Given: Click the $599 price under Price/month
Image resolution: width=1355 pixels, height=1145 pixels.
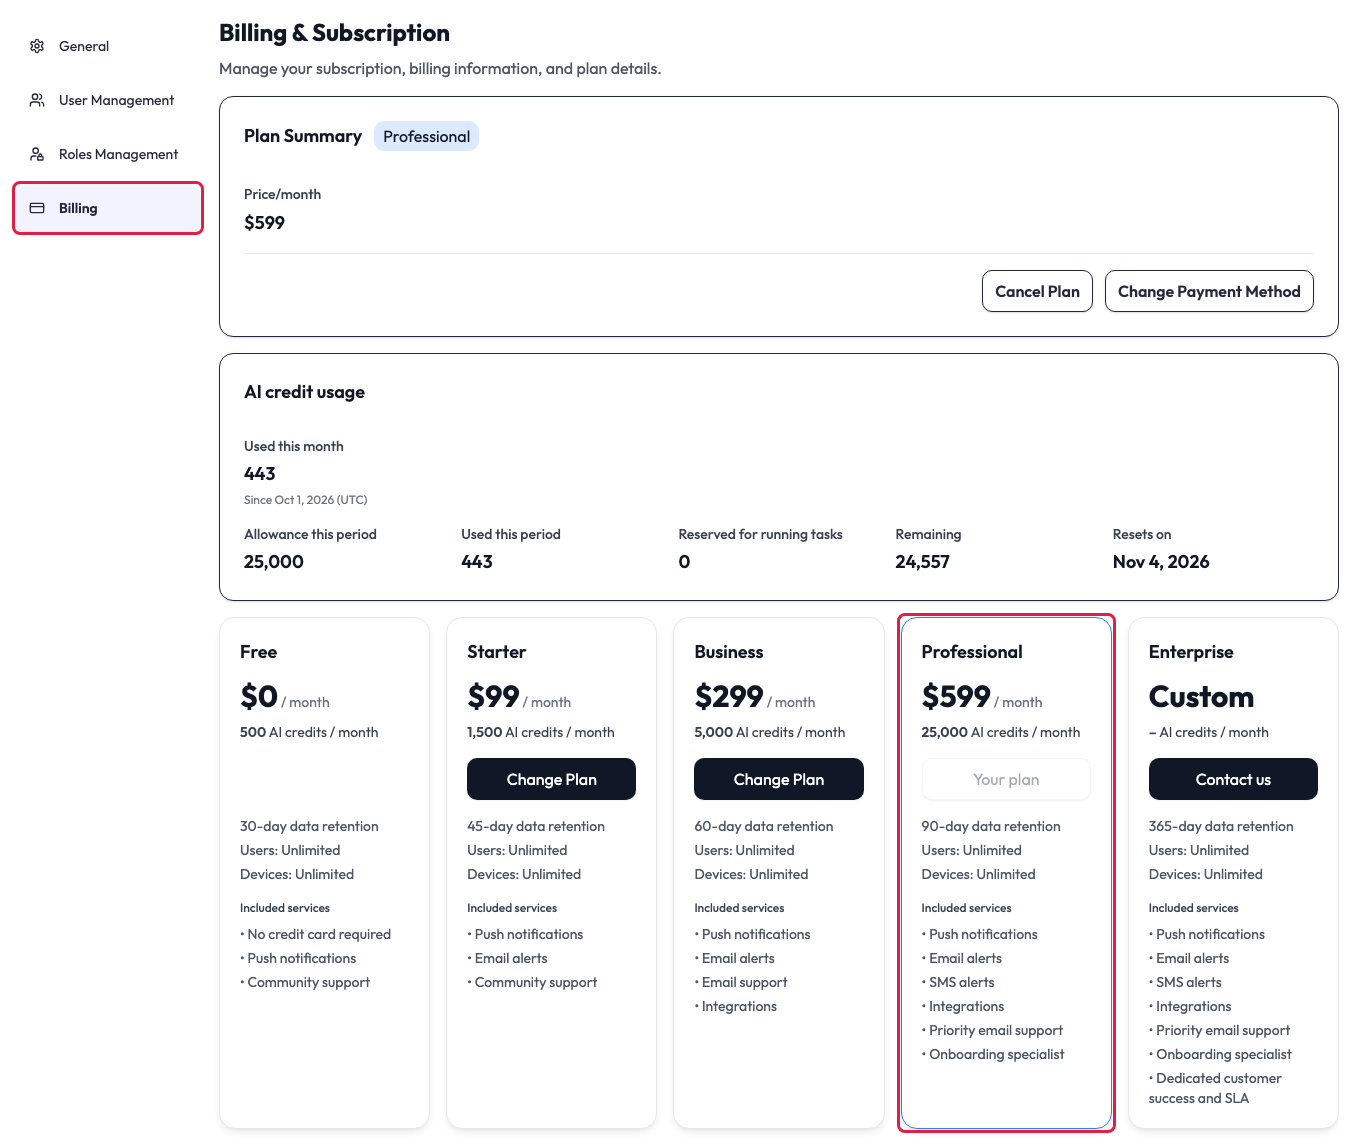Looking at the screenshot, I should [264, 223].
